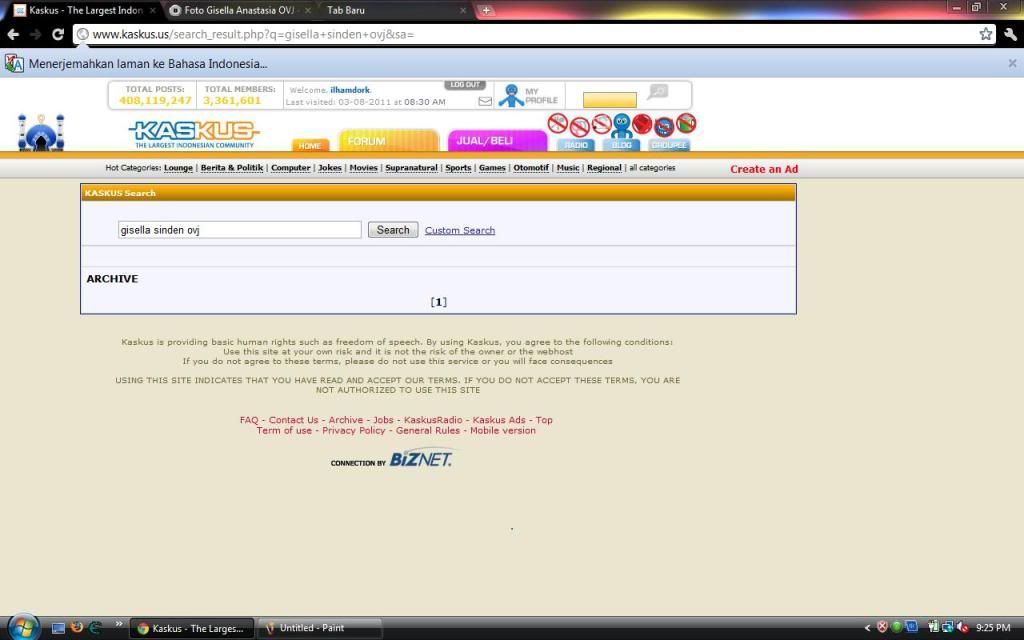Bookmark this page with the star icon
The height and width of the screenshot is (640, 1024).
(x=985, y=34)
